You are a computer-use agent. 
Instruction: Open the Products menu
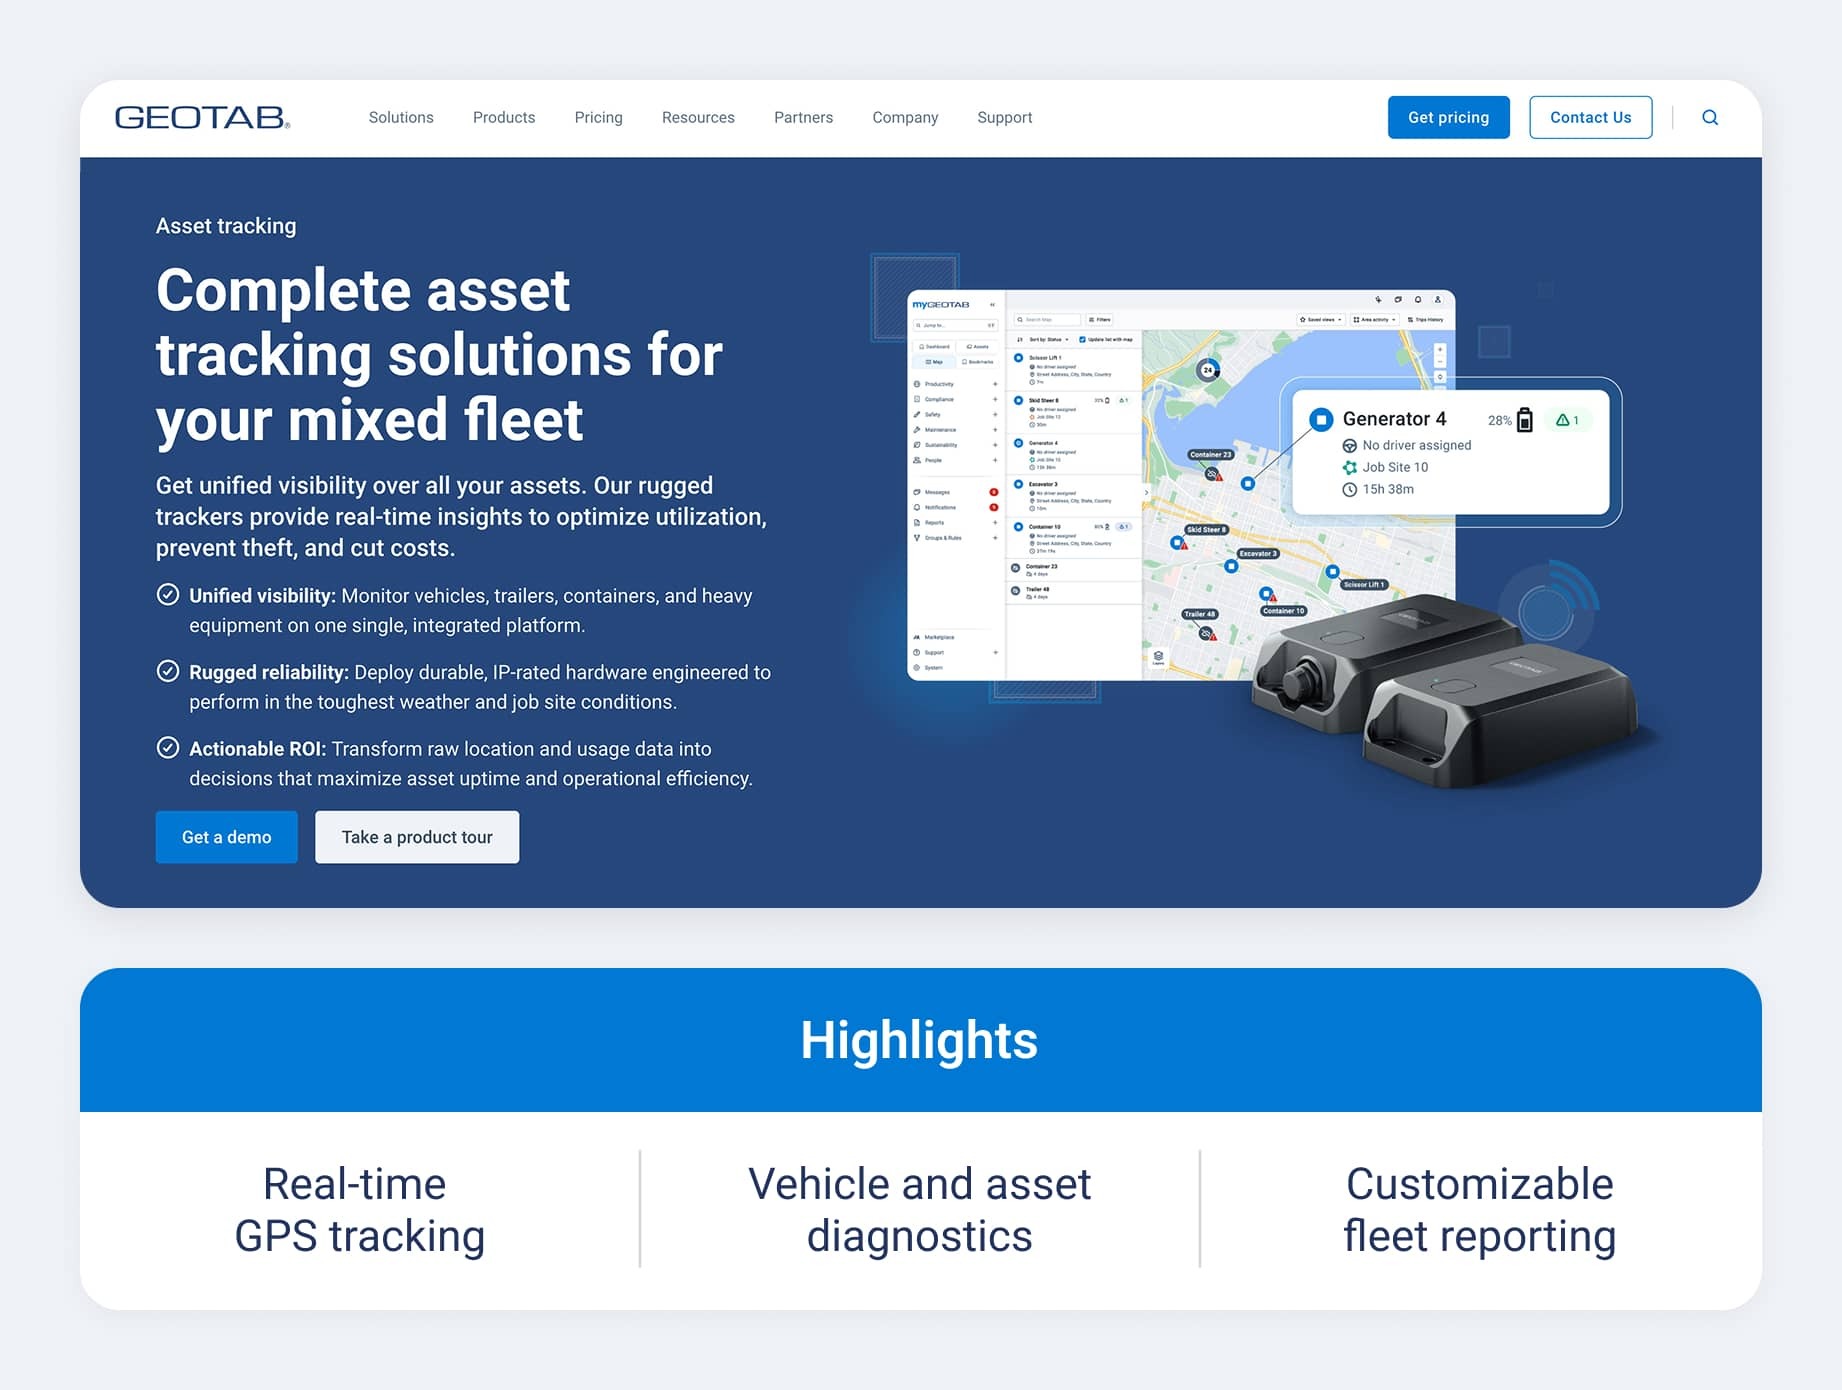click(504, 118)
